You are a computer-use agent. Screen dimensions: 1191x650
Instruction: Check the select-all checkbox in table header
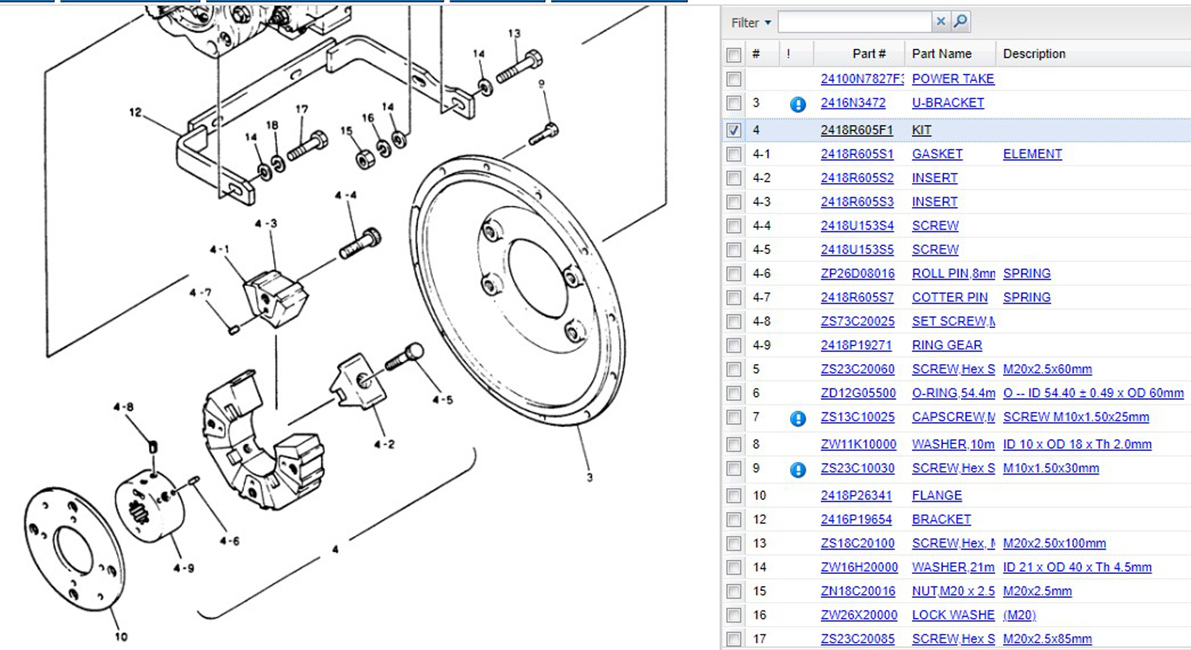[734, 54]
